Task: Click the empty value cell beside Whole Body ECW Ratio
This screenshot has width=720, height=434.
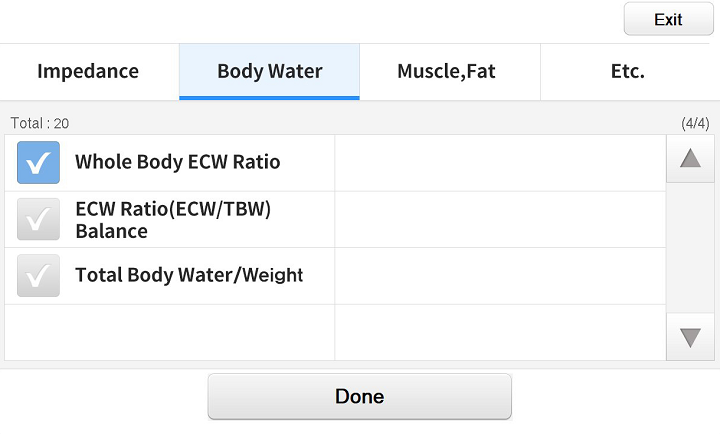Action: (x=499, y=162)
